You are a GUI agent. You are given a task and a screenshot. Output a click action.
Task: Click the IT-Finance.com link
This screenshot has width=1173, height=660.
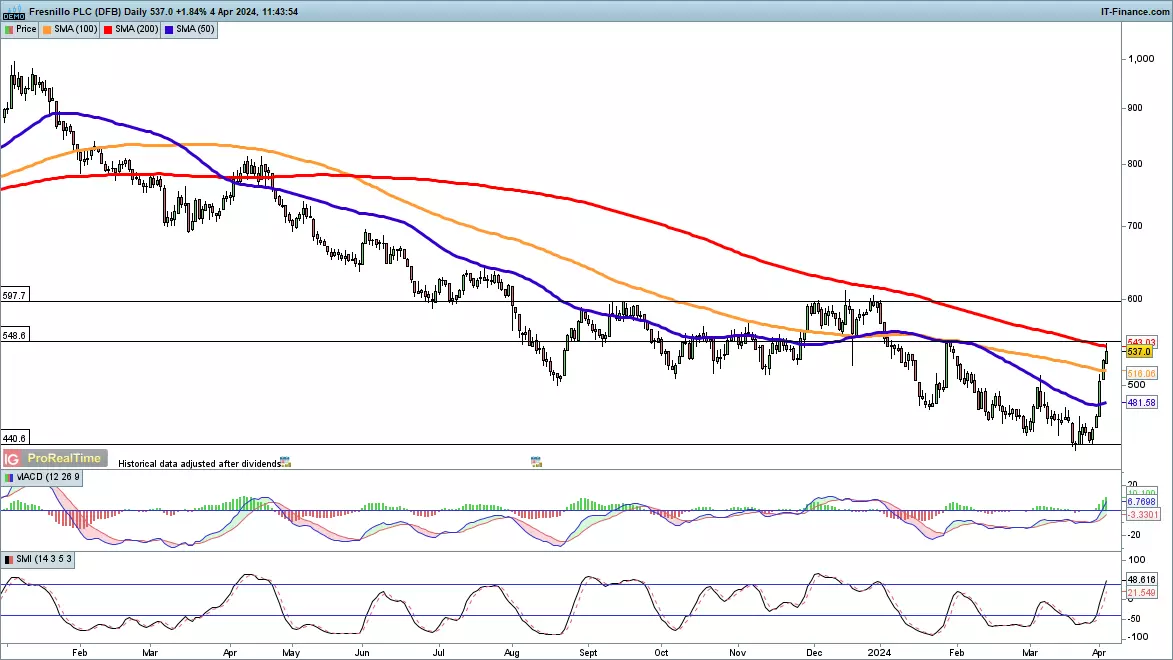1135,11
